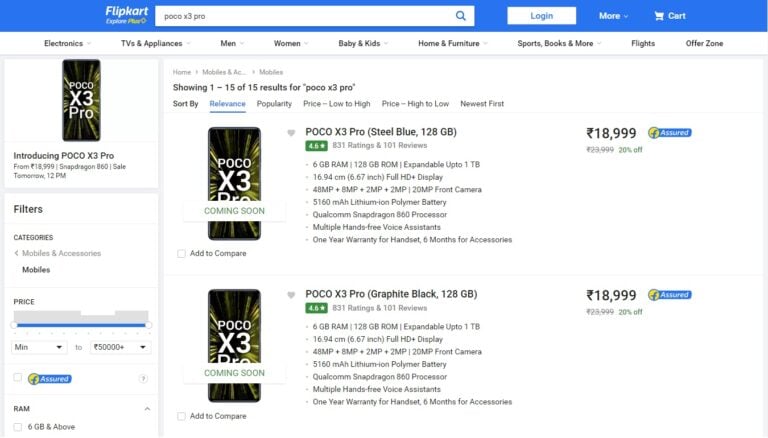The width and height of the screenshot is (768, 438).
Task: Open the Flights menu item
Action: (643, 43)
